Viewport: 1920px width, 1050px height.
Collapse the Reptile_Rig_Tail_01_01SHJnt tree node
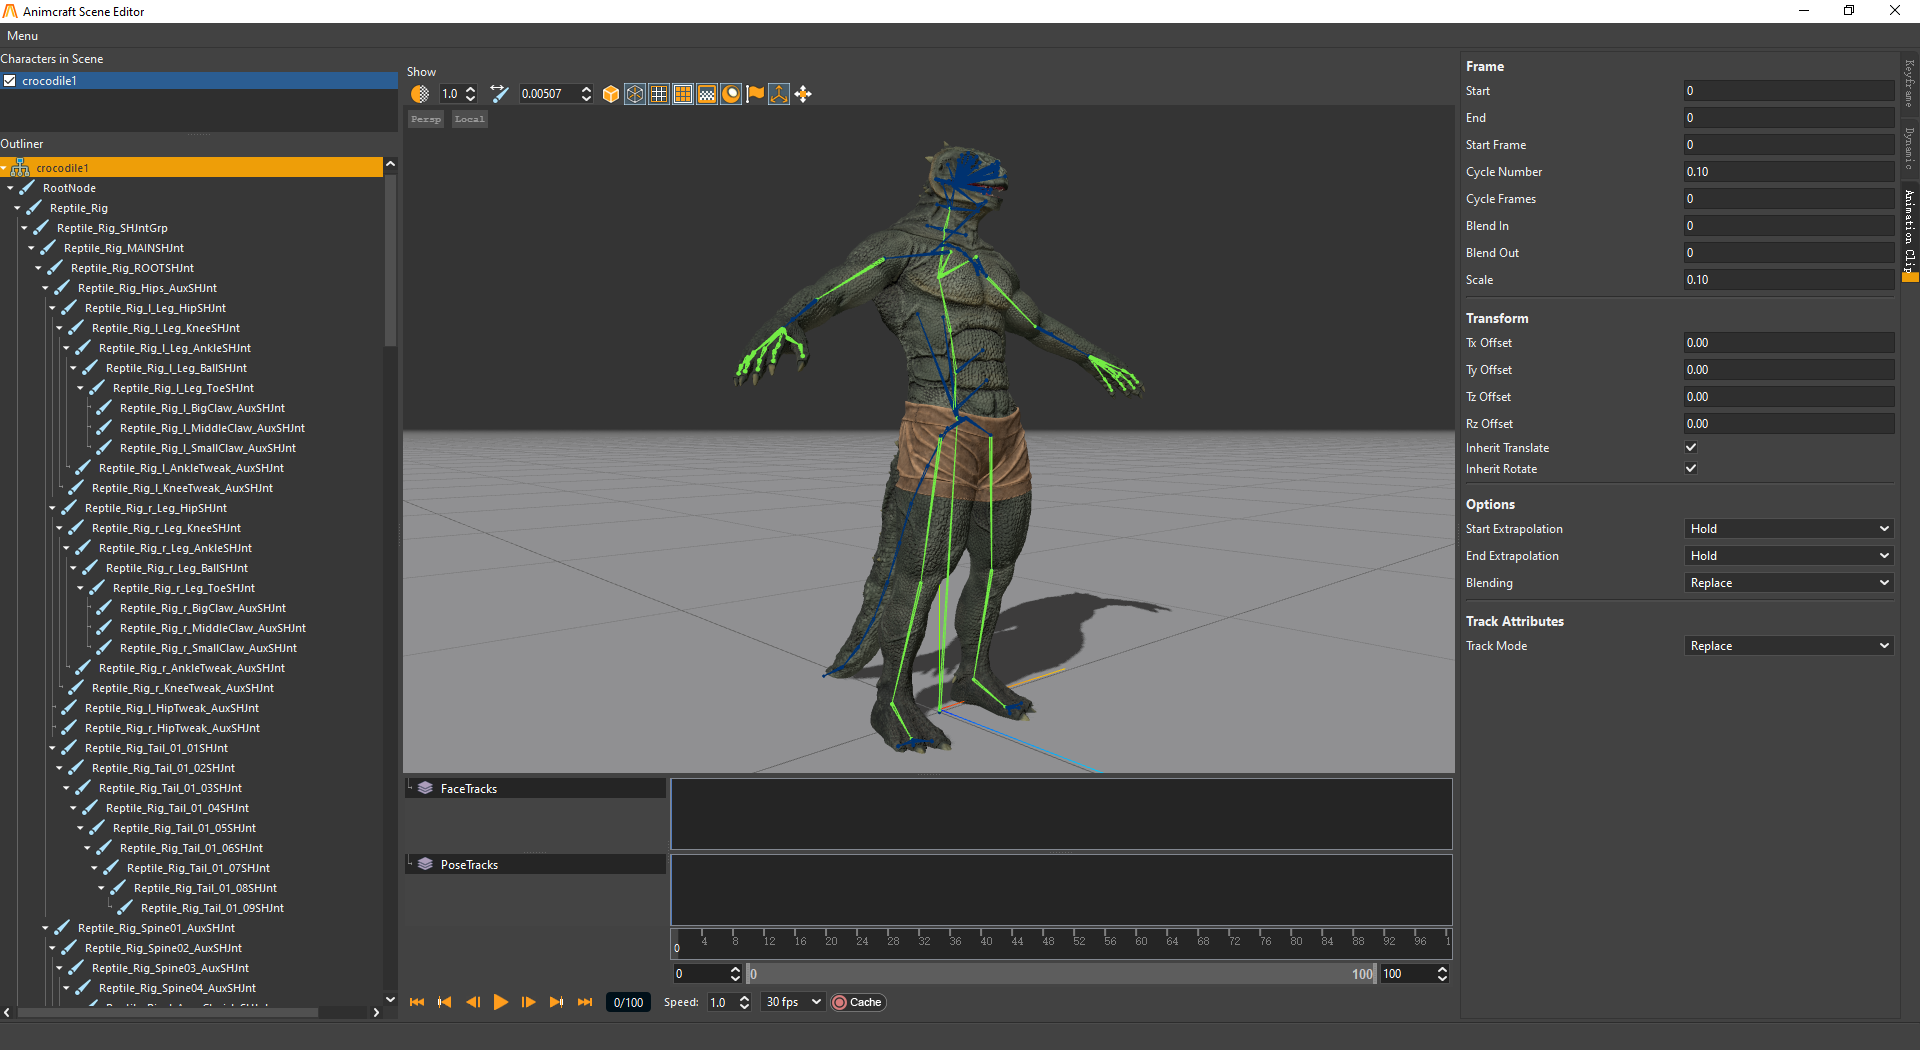pos(53,748)
